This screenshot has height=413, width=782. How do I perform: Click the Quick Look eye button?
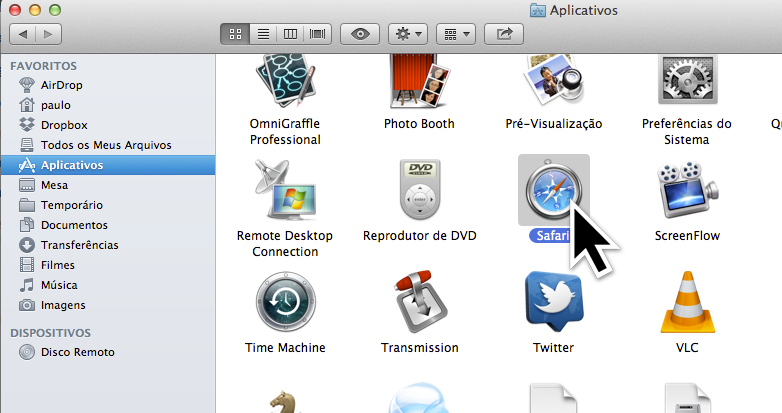tap(360, 34)
